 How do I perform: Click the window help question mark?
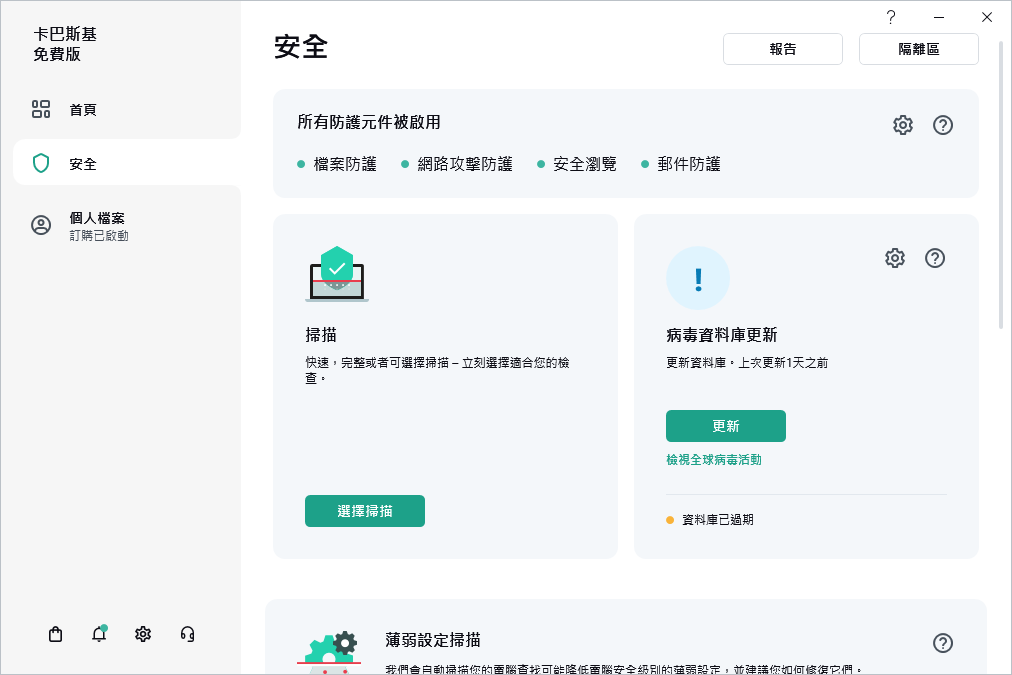point(890,17)
